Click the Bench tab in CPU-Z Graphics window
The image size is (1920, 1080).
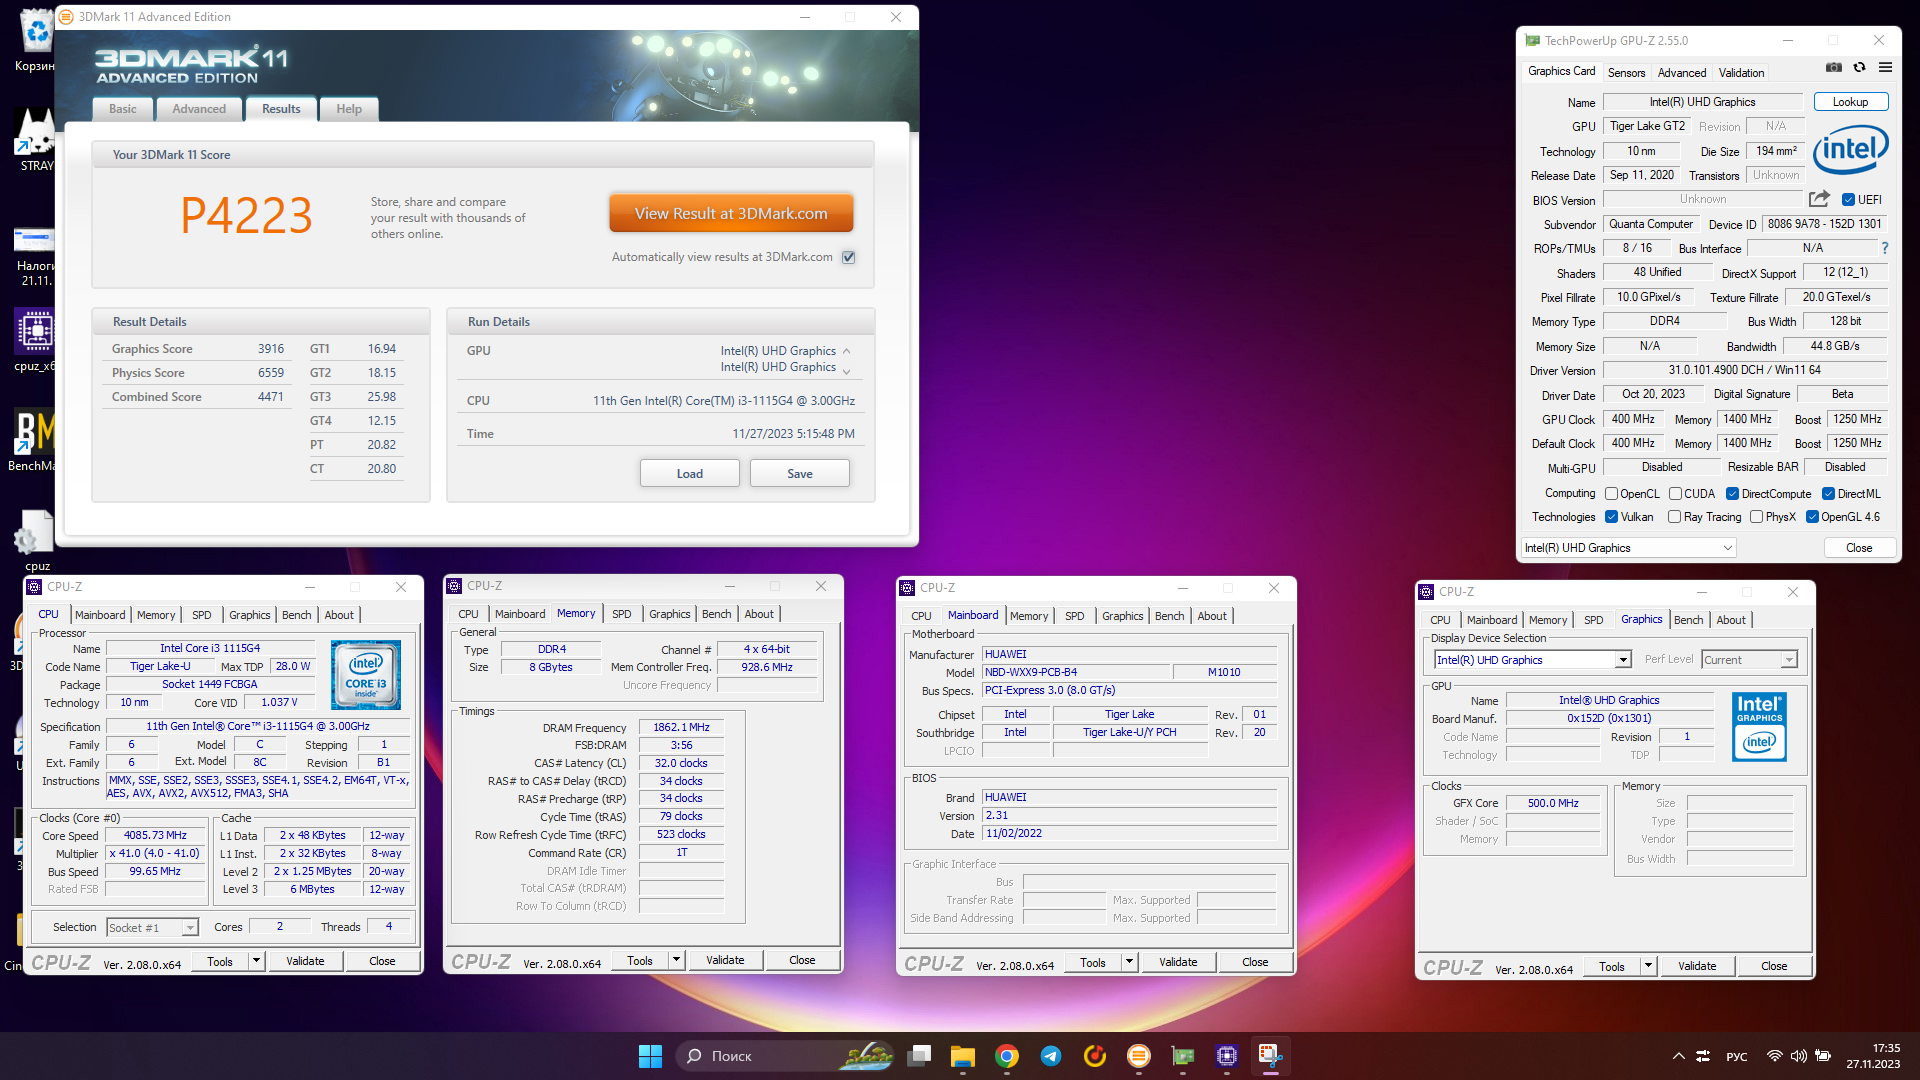(1688, 620)
